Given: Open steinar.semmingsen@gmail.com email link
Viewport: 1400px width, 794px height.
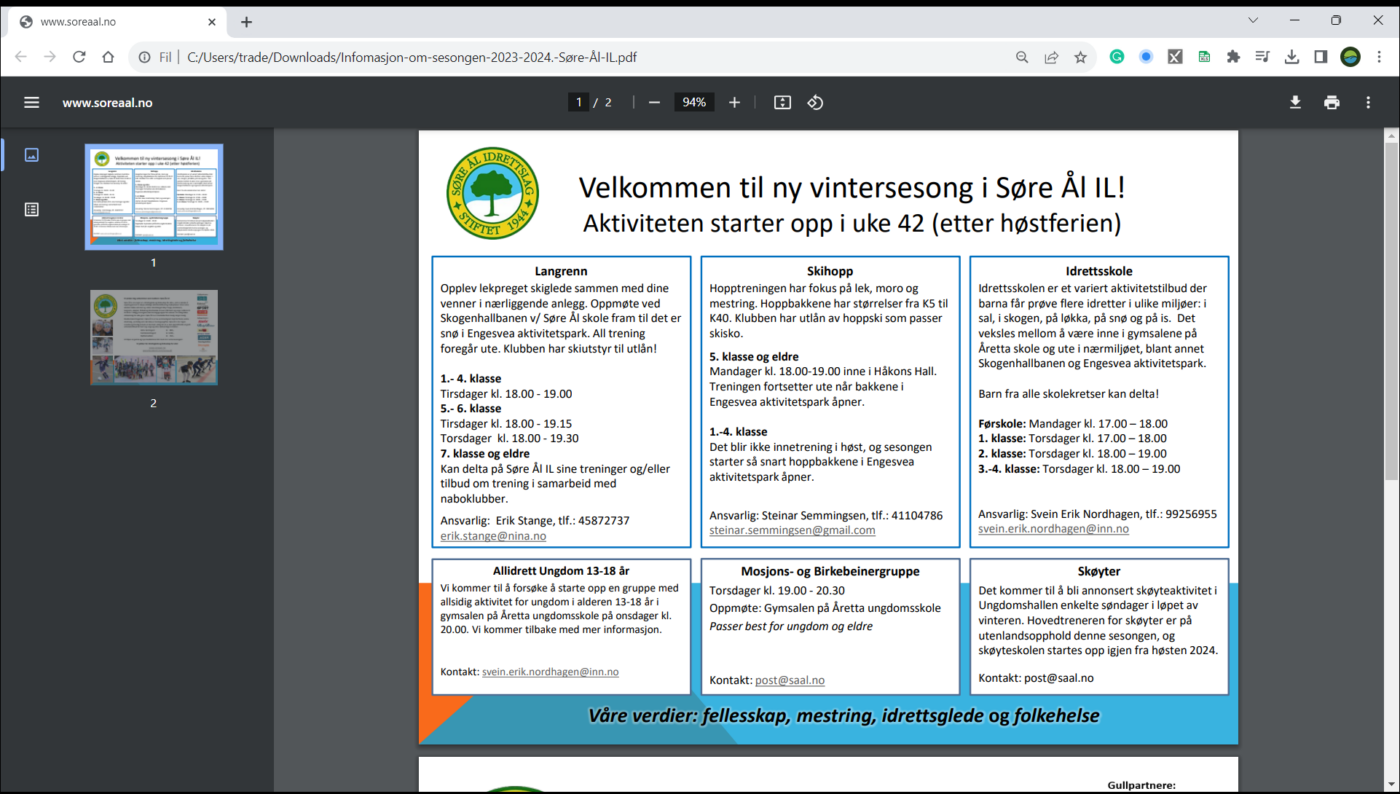Looking at the screenshot, I should point(792,530).
